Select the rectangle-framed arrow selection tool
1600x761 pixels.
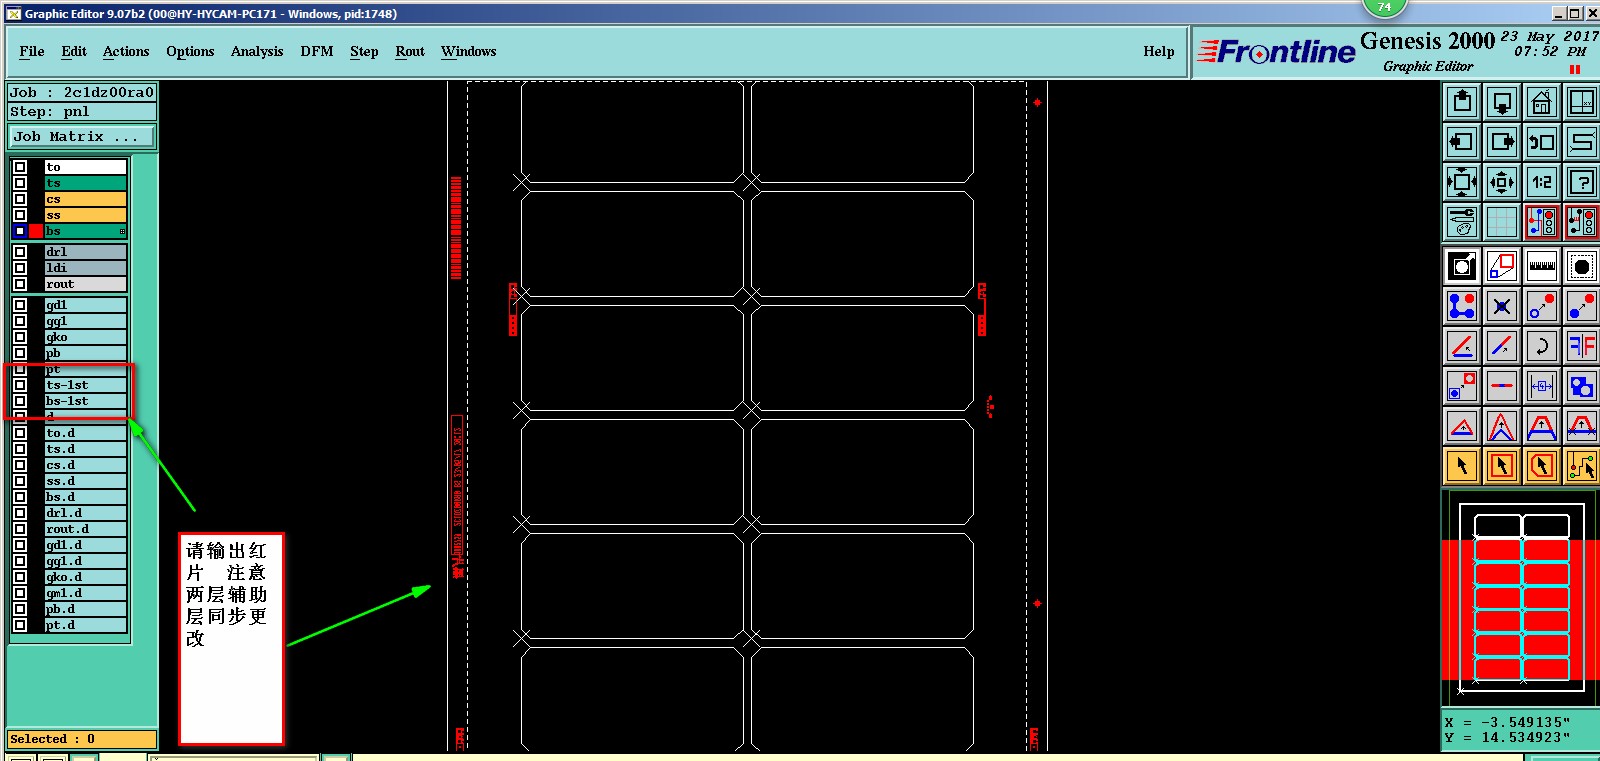pyautogui.click(x=1502, y=466)
